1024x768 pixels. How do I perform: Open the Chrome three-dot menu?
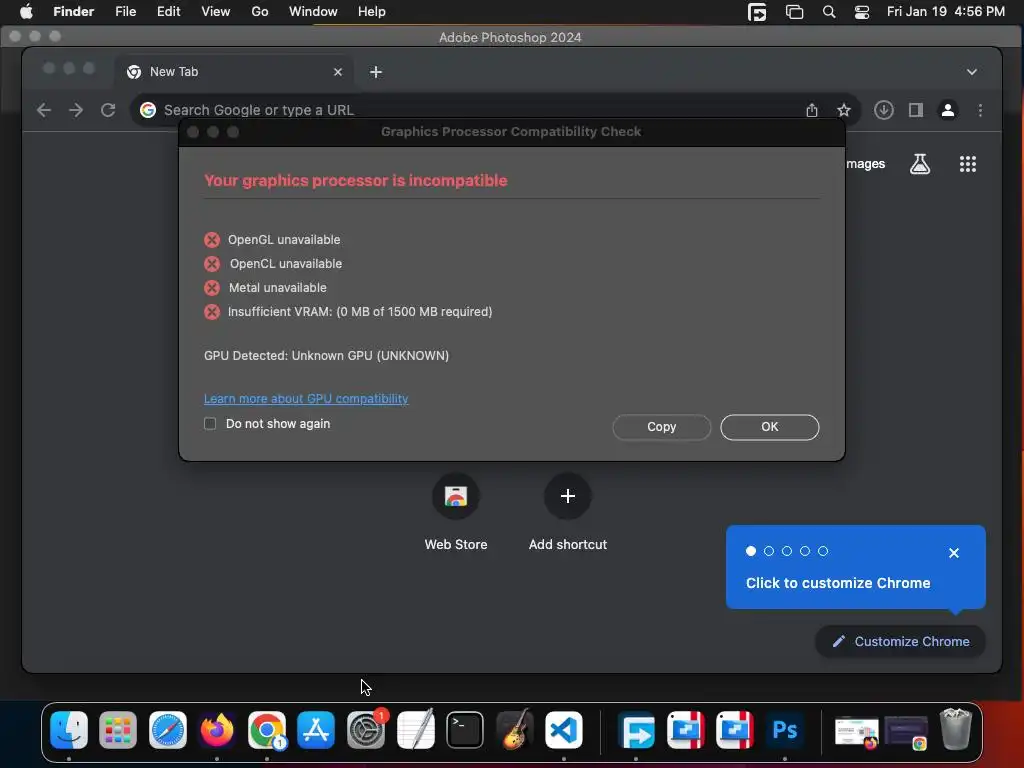click(x=980, y=110)
